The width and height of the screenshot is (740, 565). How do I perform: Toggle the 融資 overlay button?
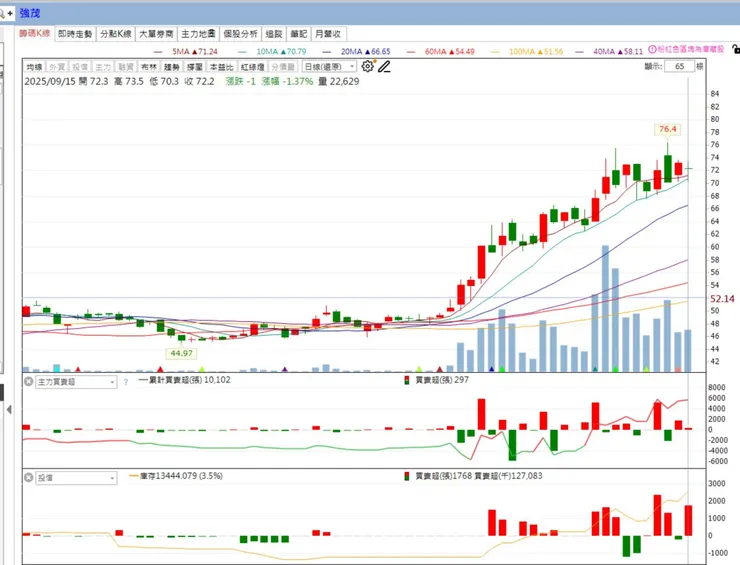click(126, 67)
